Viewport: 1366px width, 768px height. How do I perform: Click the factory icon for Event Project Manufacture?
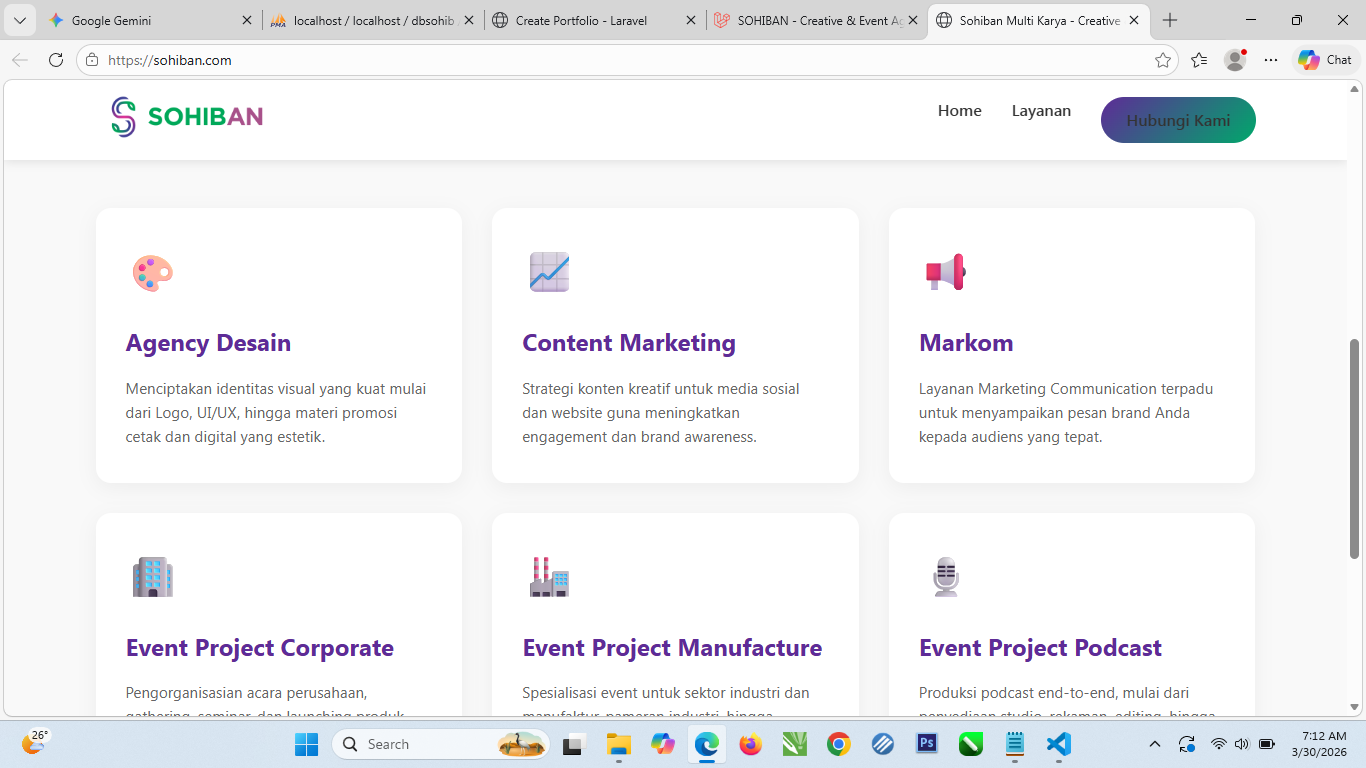point(549,577)
